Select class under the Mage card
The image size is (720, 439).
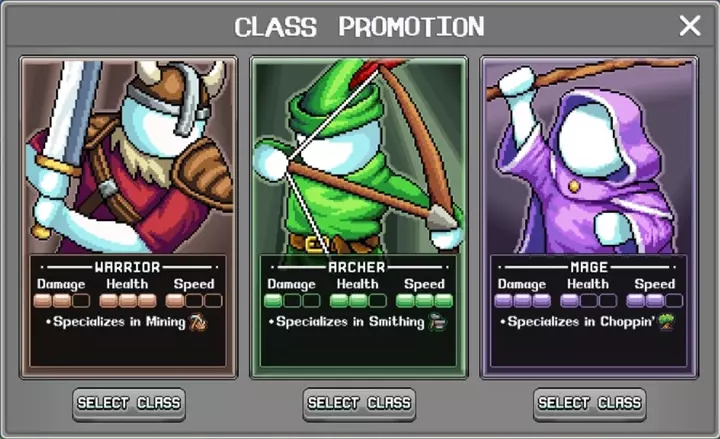coord(590,404)
